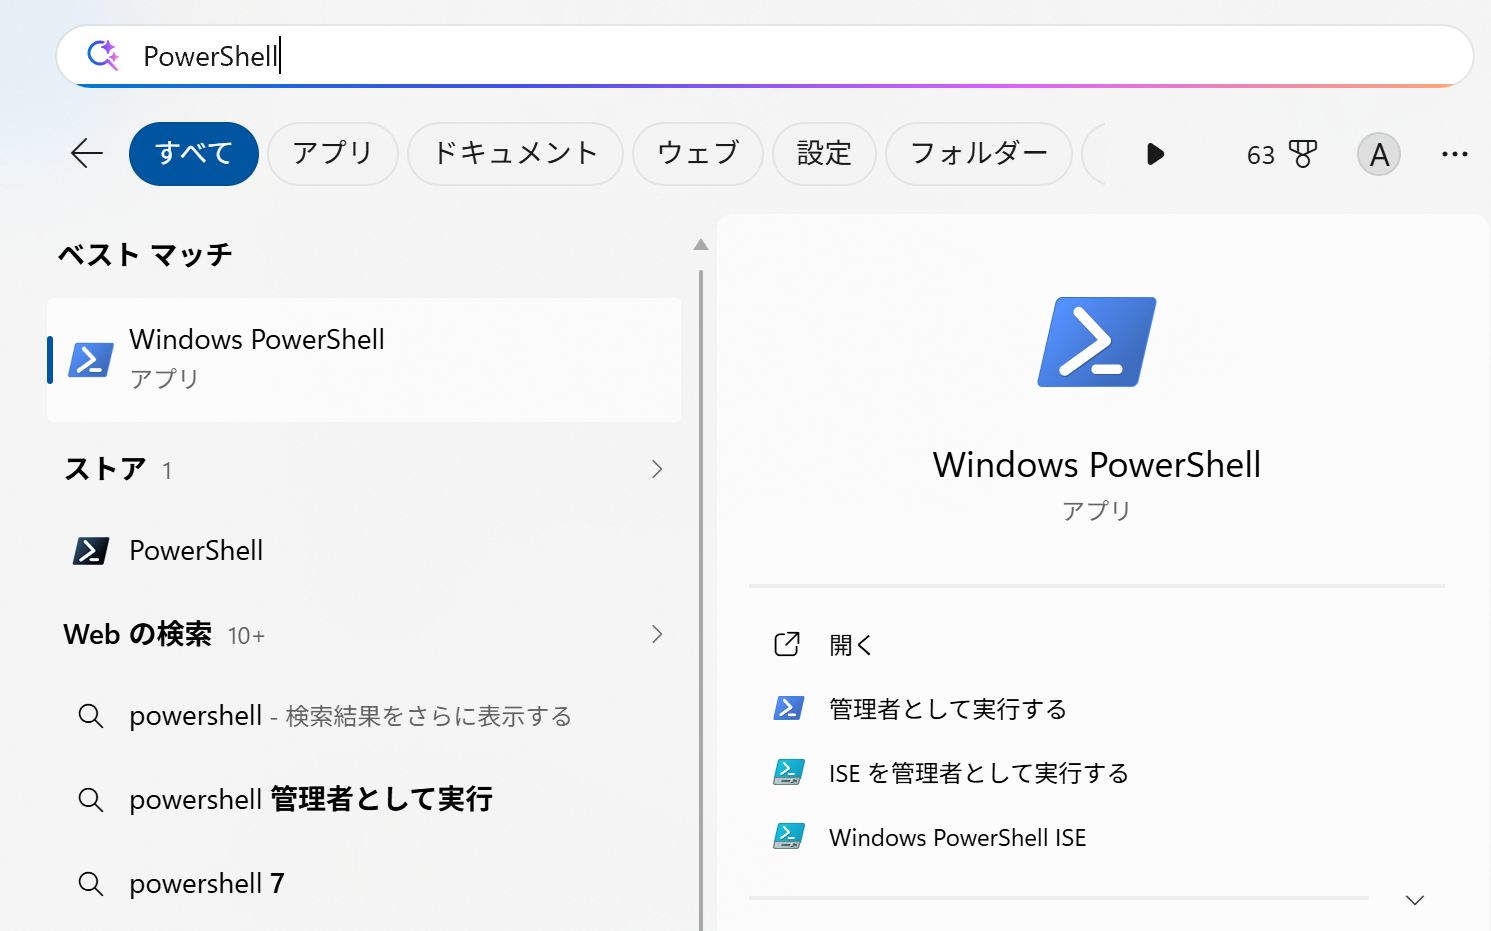The height and width of the screenshot is (931, 1491).
Task: Click the results list vertical scrollbar track
Action: [701, 600]
